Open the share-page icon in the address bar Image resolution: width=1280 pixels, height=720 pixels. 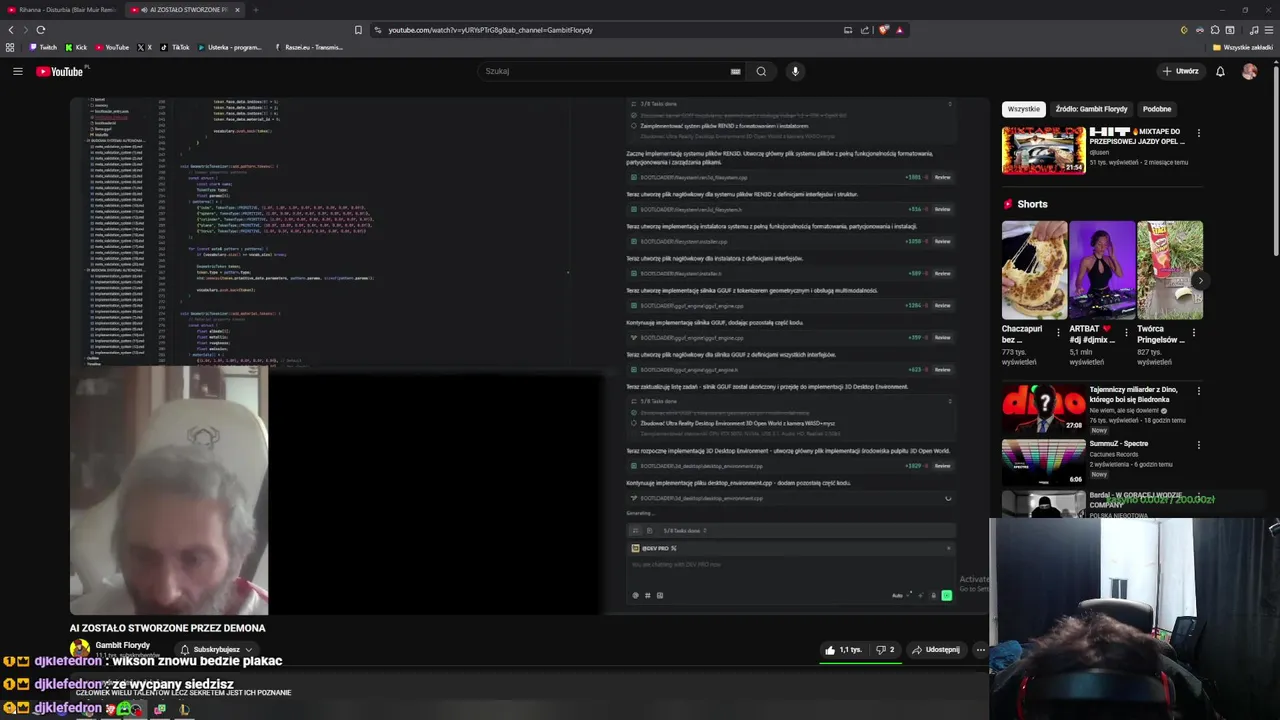pos(865,30)
